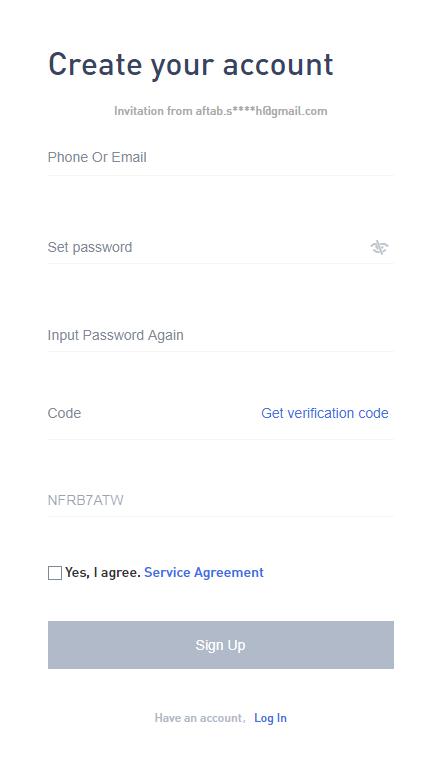Screen dimensions: 440x779
Task: Click the 'Yes, I agree.' label text
Action: (103, 573)
